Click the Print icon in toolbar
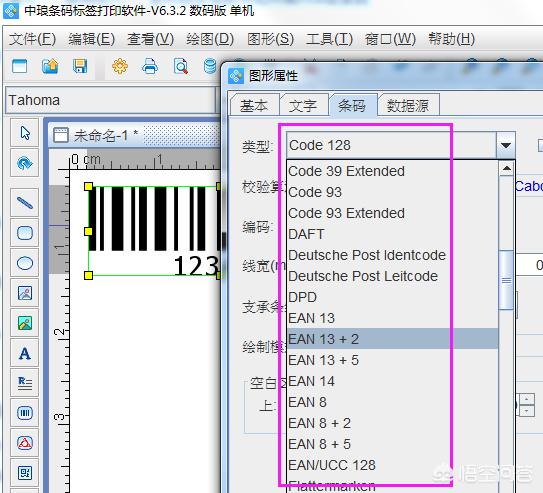 point(150,66)
